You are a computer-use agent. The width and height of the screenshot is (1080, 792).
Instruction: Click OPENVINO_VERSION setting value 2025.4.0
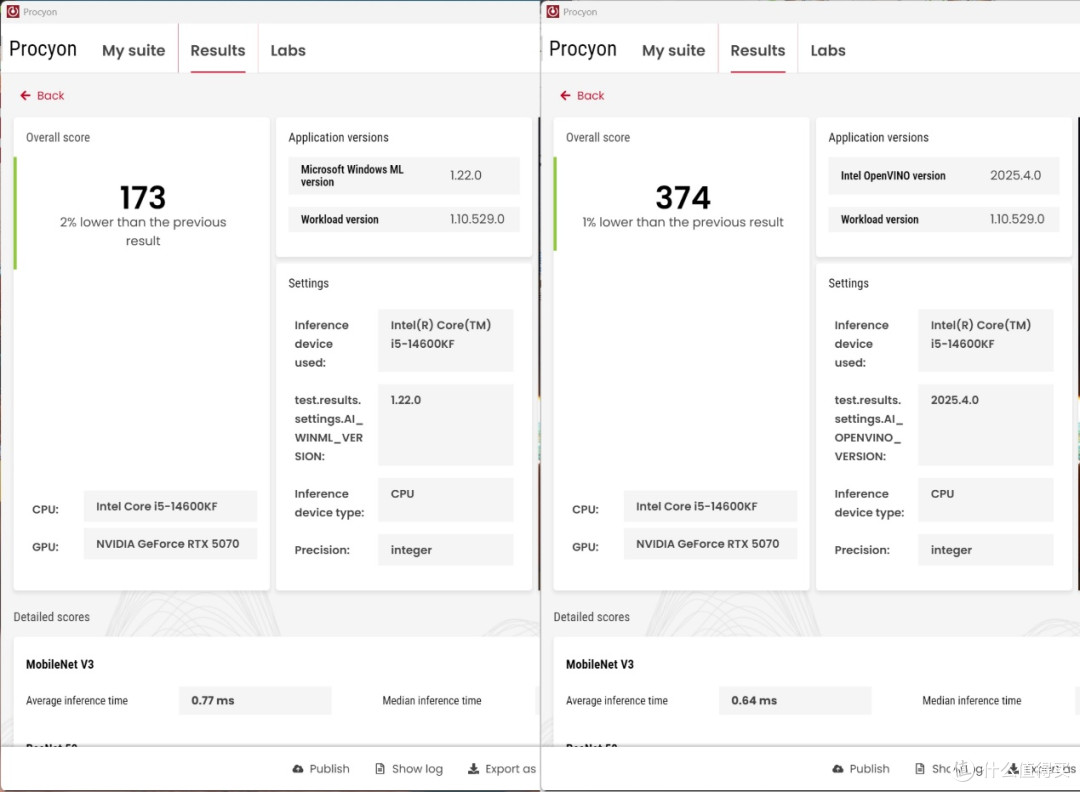pos(986,425)
